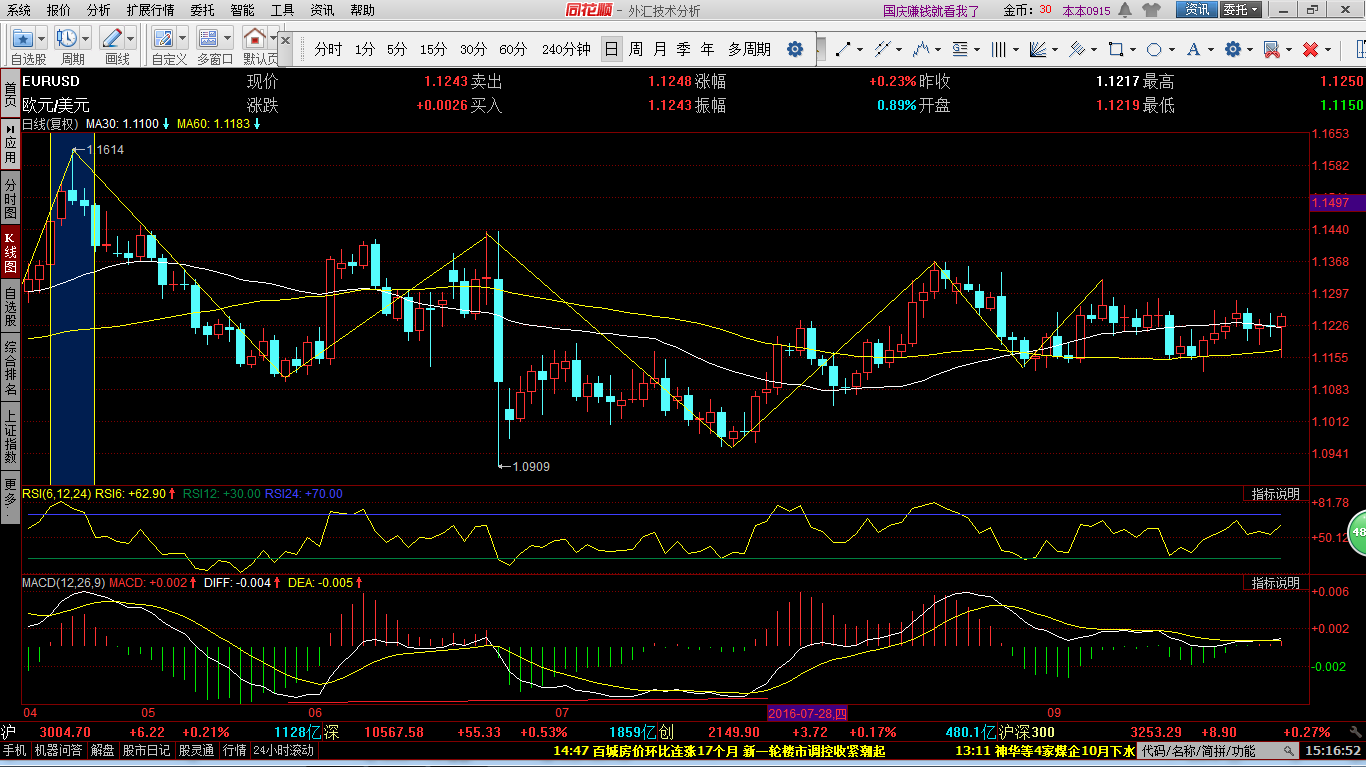Click the eraser bookmark tool icon
The image size is (1366, 767).
1271,49
